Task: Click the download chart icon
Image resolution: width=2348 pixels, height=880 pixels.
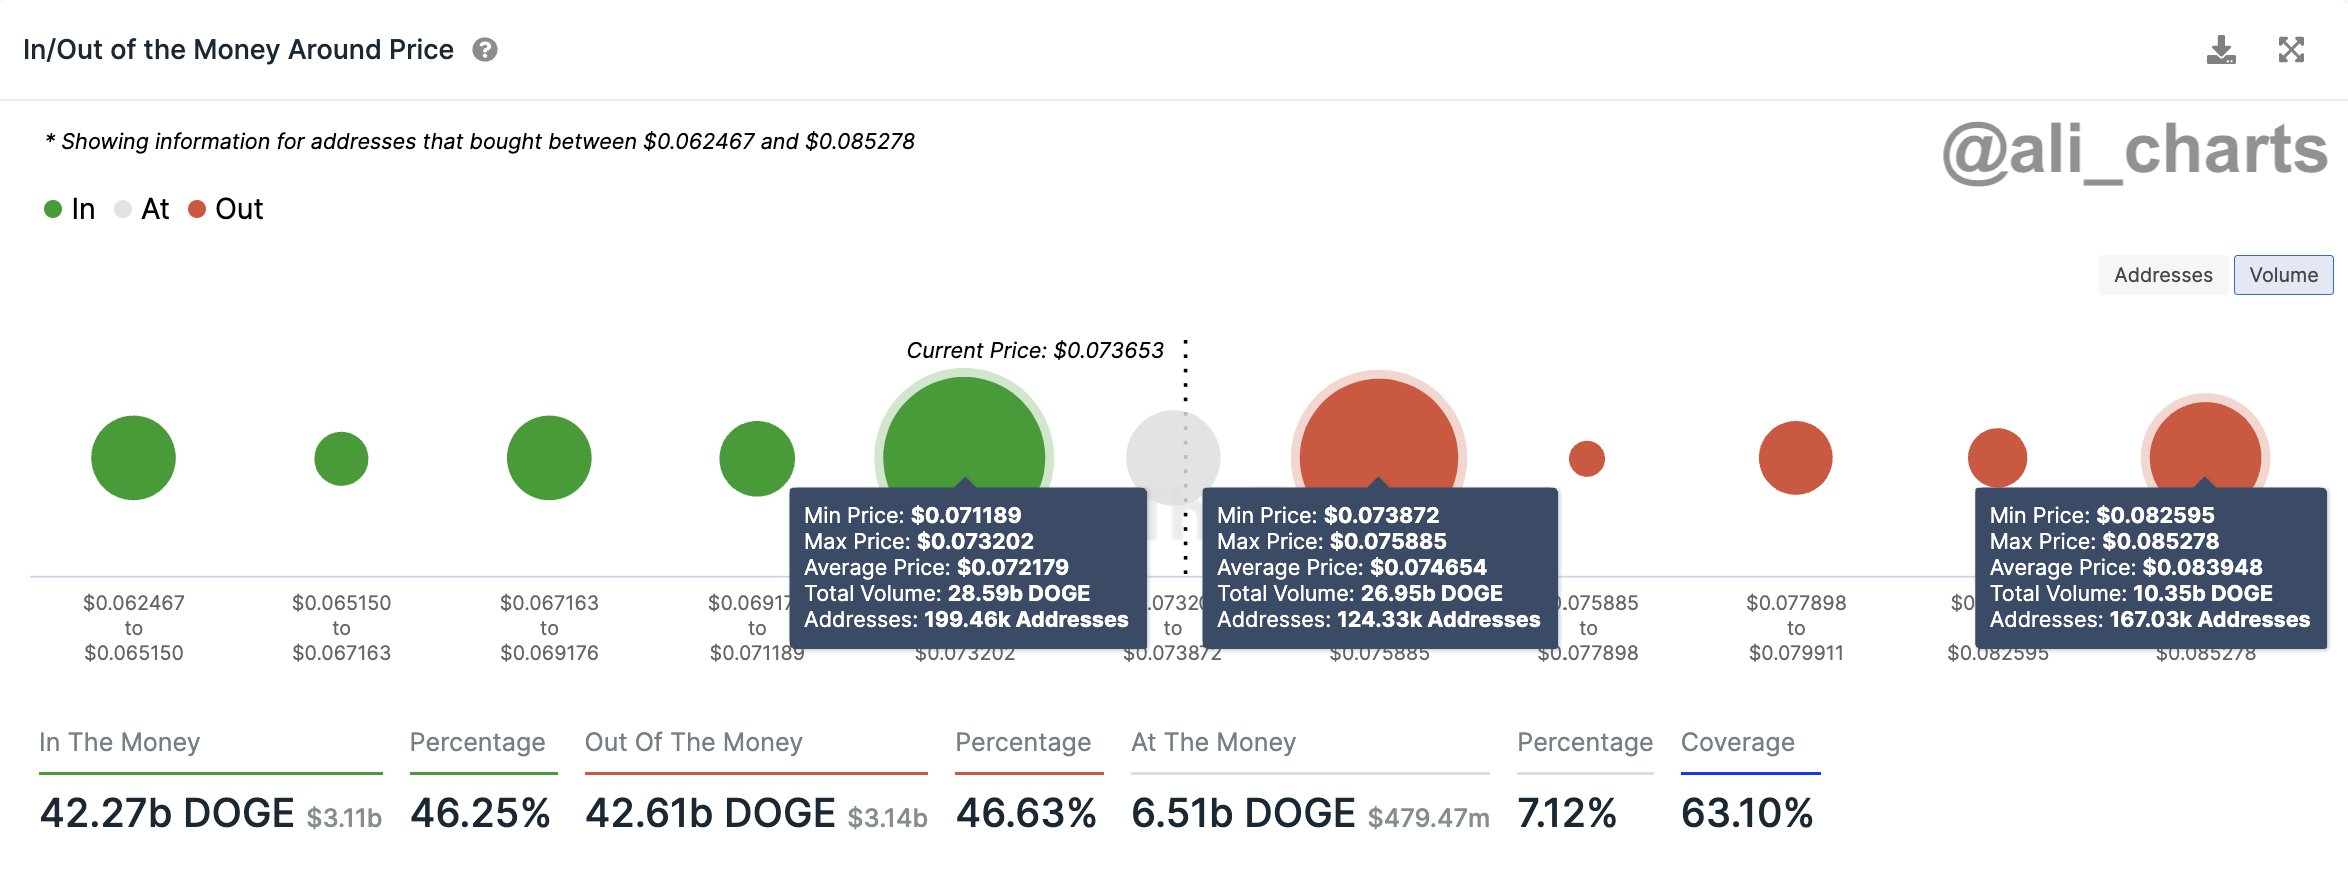Action: pyautogui.click(x=2221, y=50)
